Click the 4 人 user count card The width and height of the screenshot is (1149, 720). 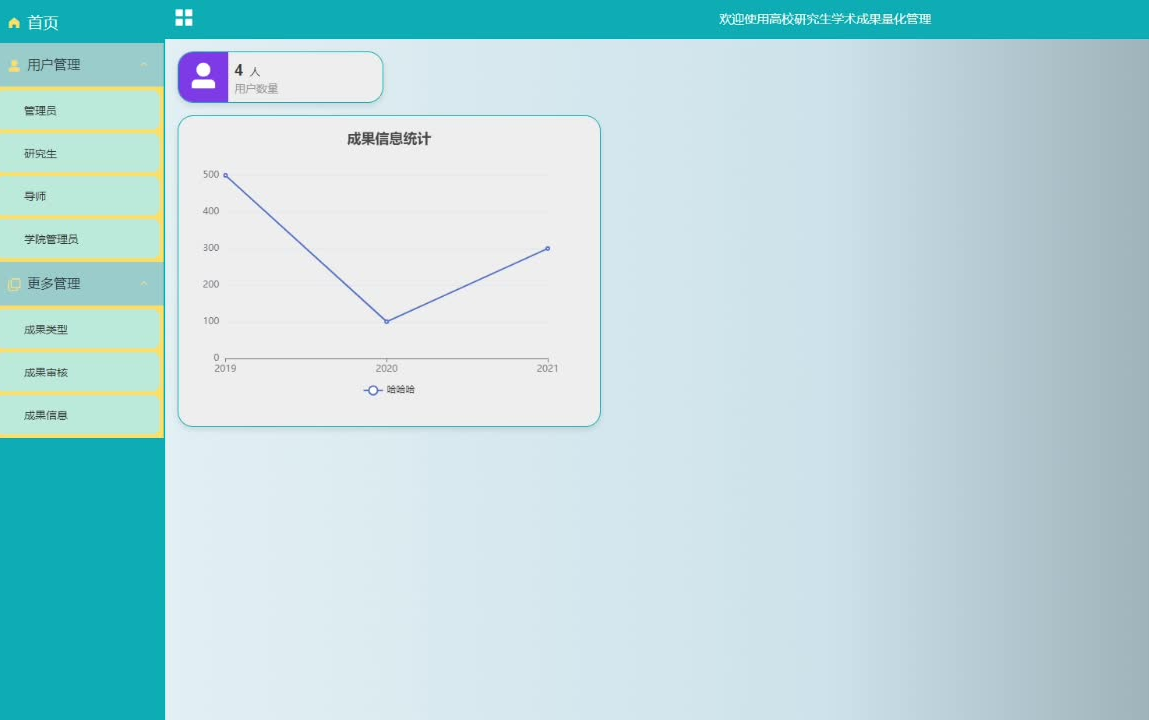280,77
